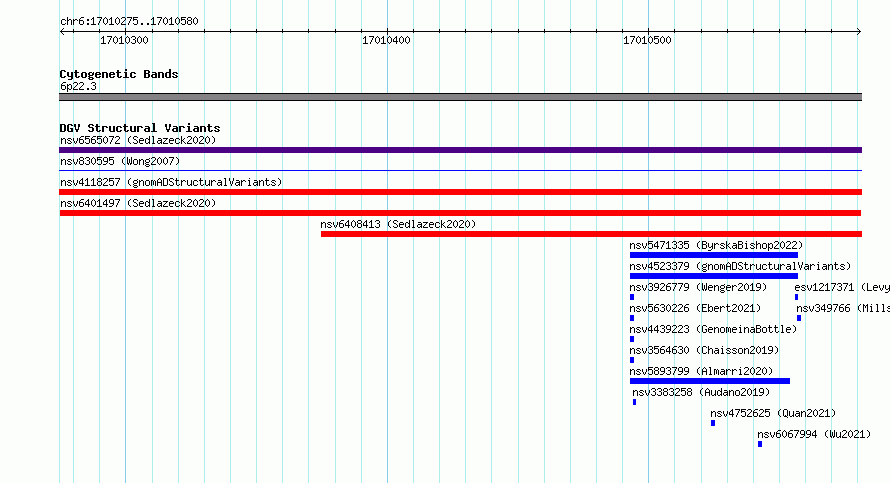Select the DGV Structural Variants track title
The image size is (890, 483).
(x=140, y=128)
